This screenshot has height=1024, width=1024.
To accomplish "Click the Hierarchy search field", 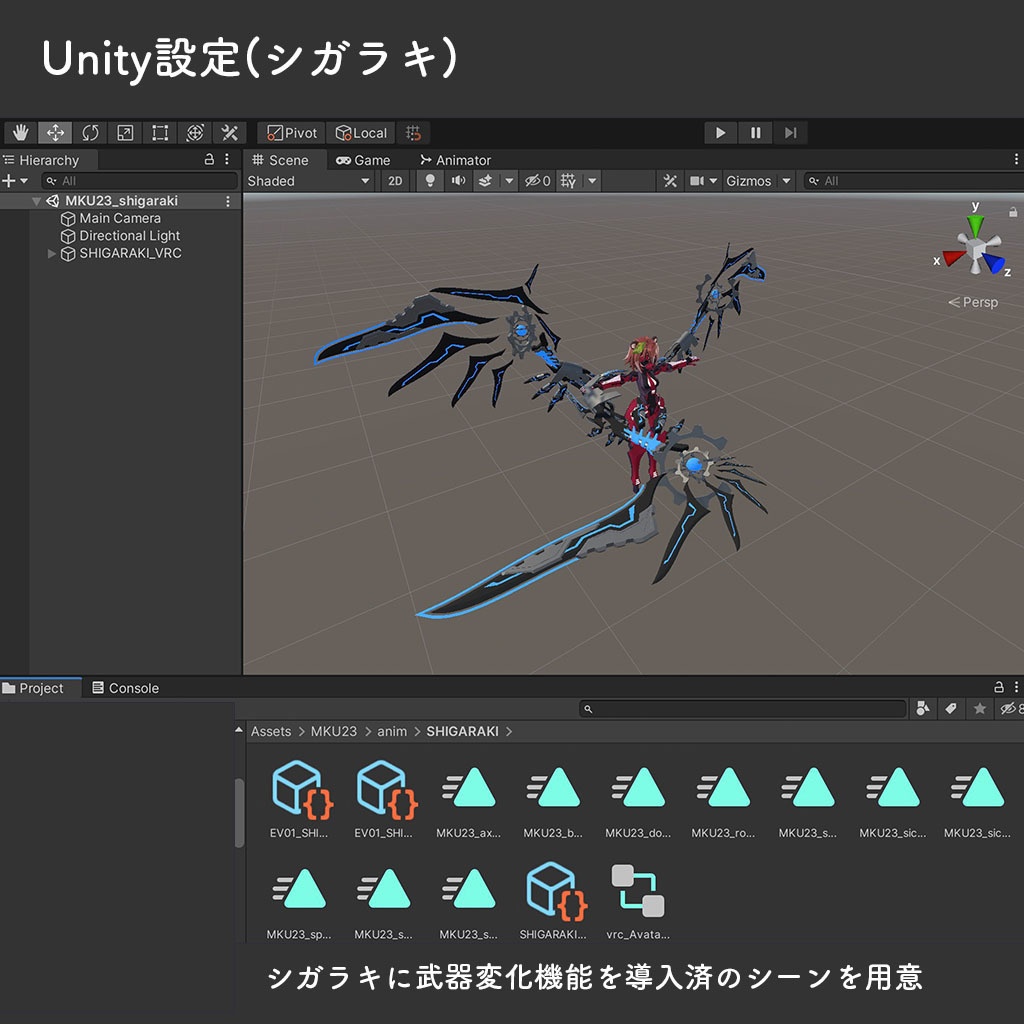I will (x=139, y=181).
